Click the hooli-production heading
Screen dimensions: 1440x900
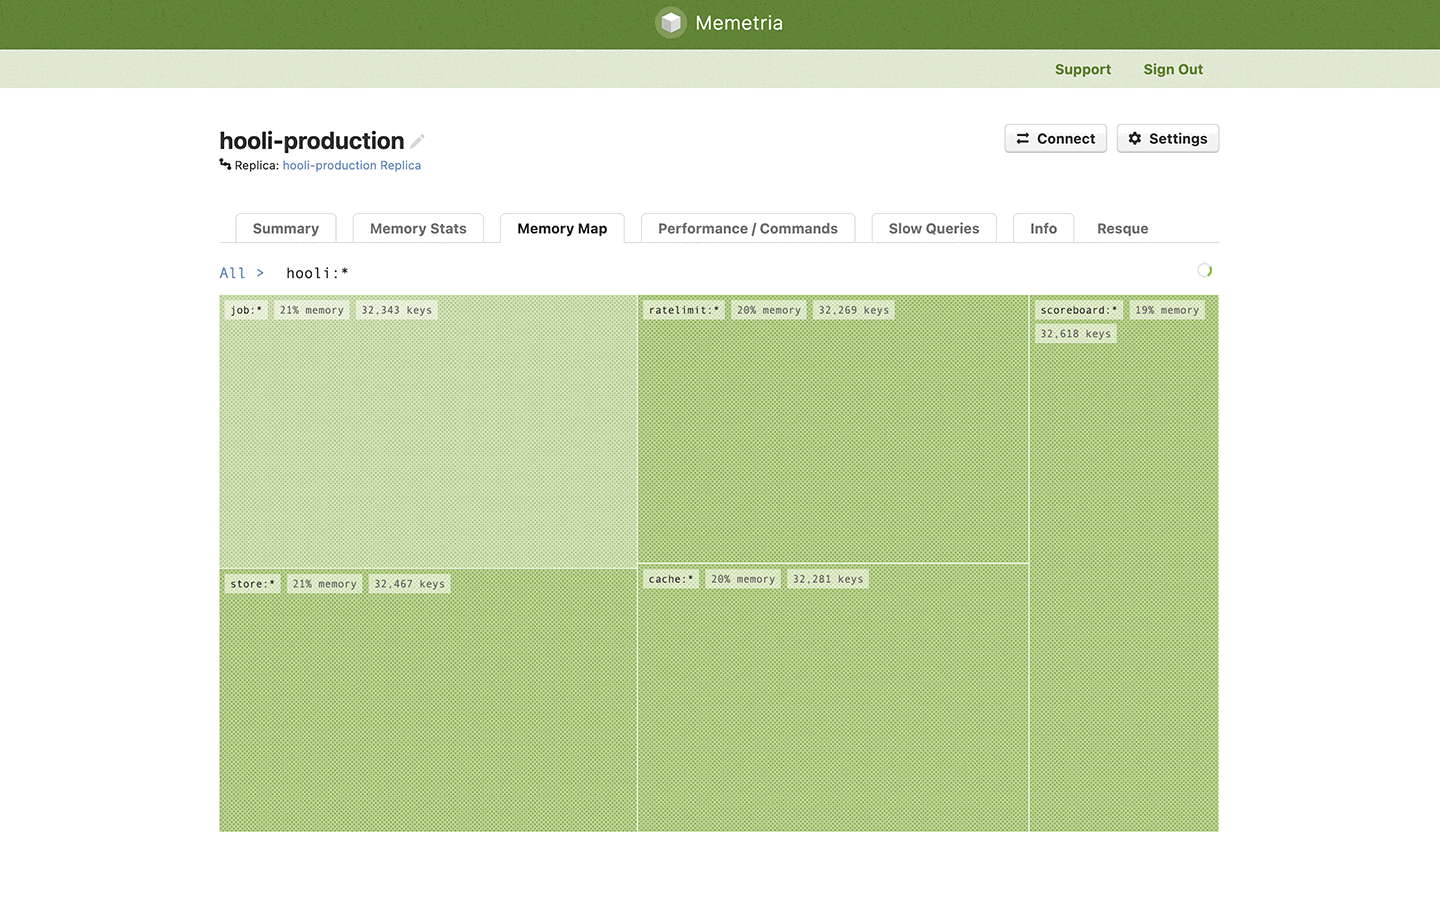312,141
